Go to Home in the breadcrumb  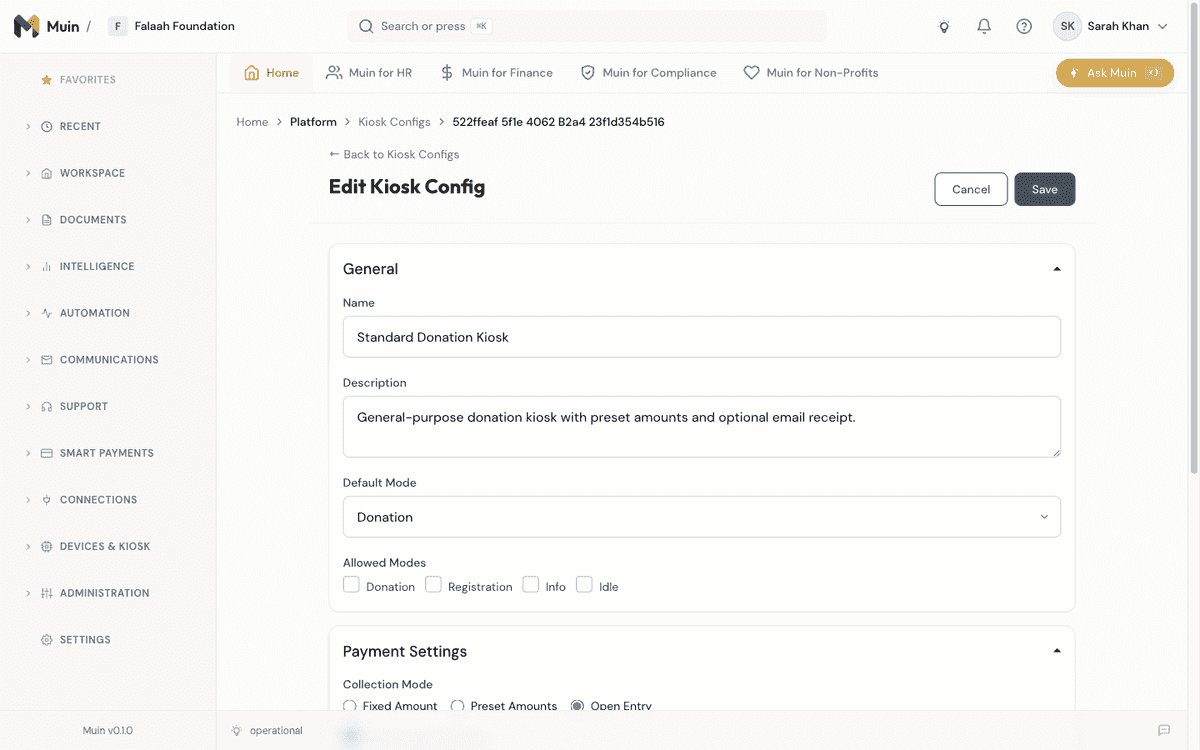pos(252,122)
